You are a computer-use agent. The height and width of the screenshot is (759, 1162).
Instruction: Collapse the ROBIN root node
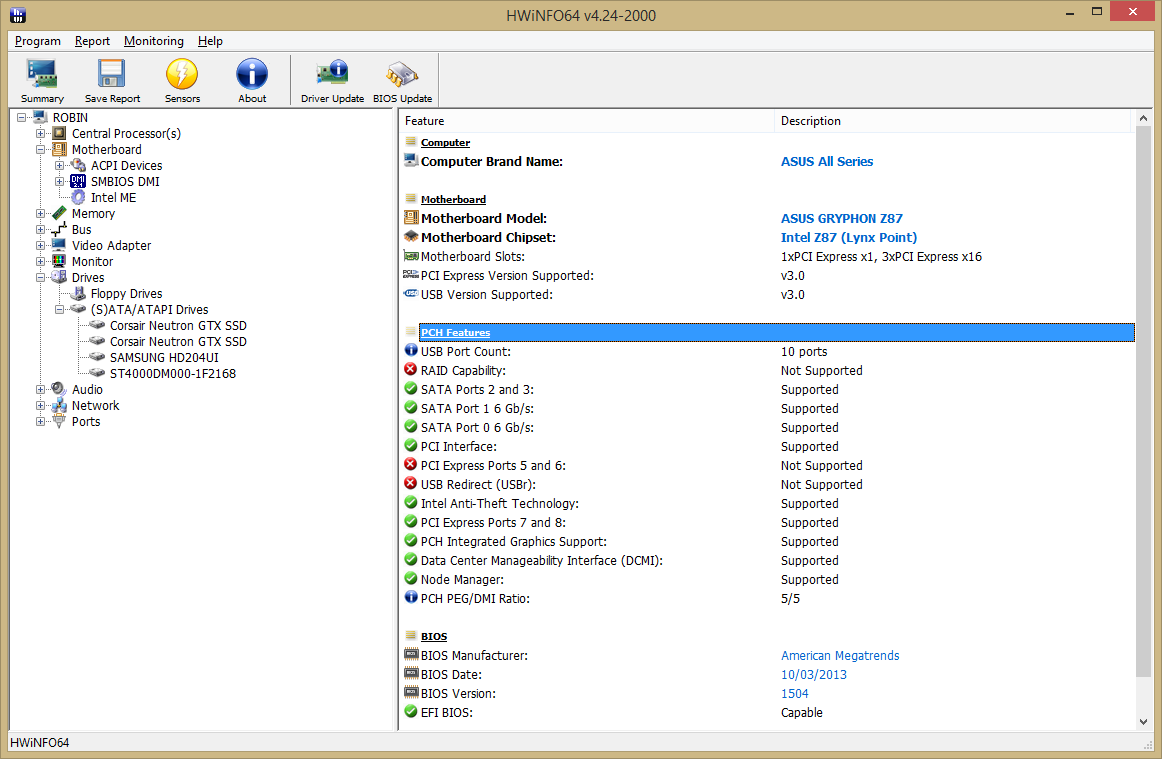coord(21,118)
